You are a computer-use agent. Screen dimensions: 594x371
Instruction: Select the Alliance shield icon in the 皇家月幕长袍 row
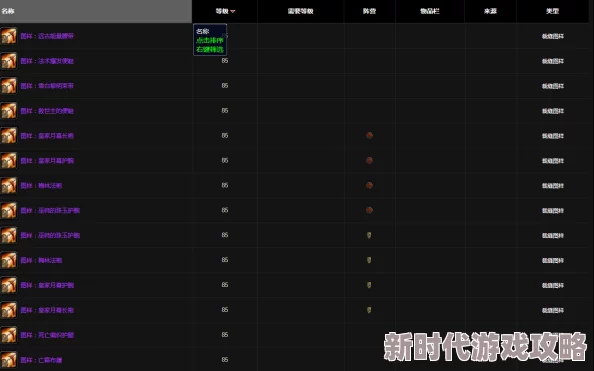(369, 310)
